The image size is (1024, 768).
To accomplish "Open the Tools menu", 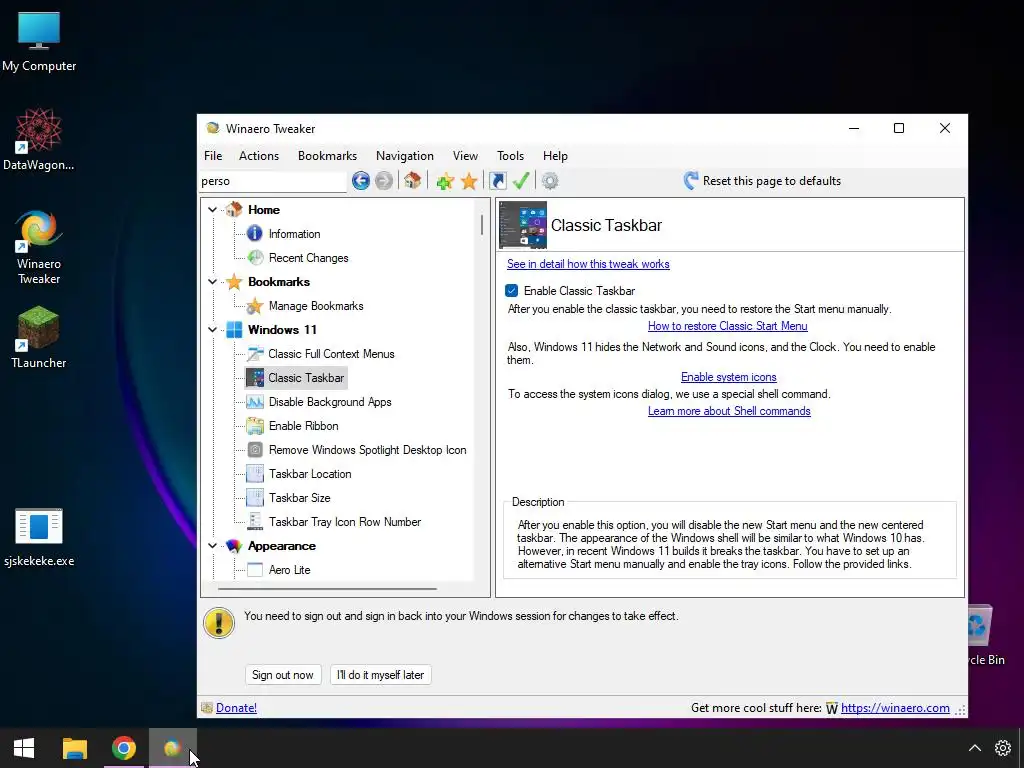I will (x=510, y=155).
